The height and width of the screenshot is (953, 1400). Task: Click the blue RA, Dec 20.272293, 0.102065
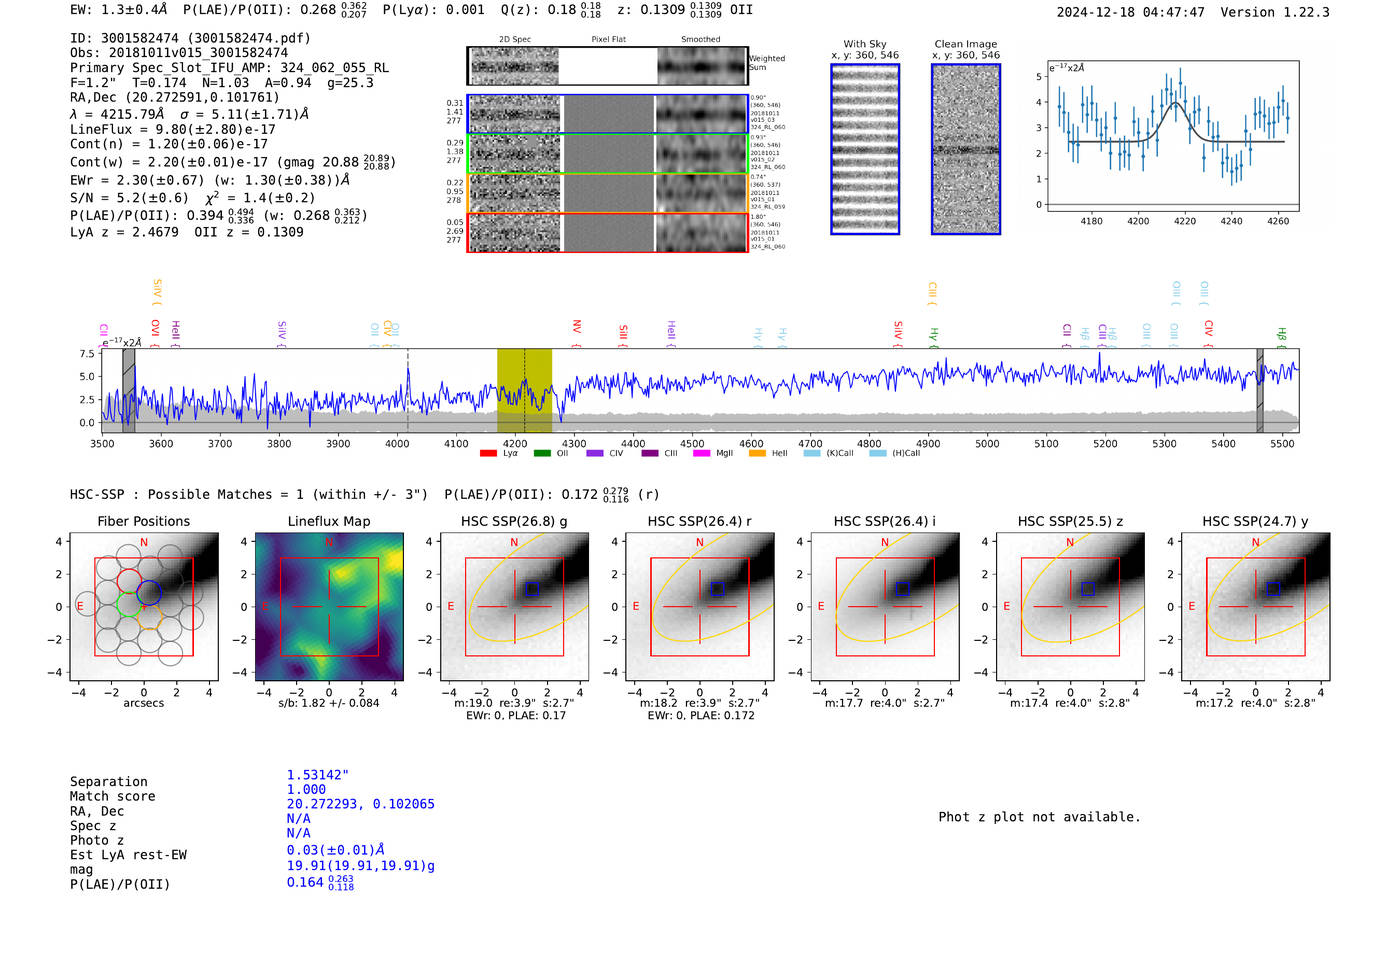tap(361, 804)
